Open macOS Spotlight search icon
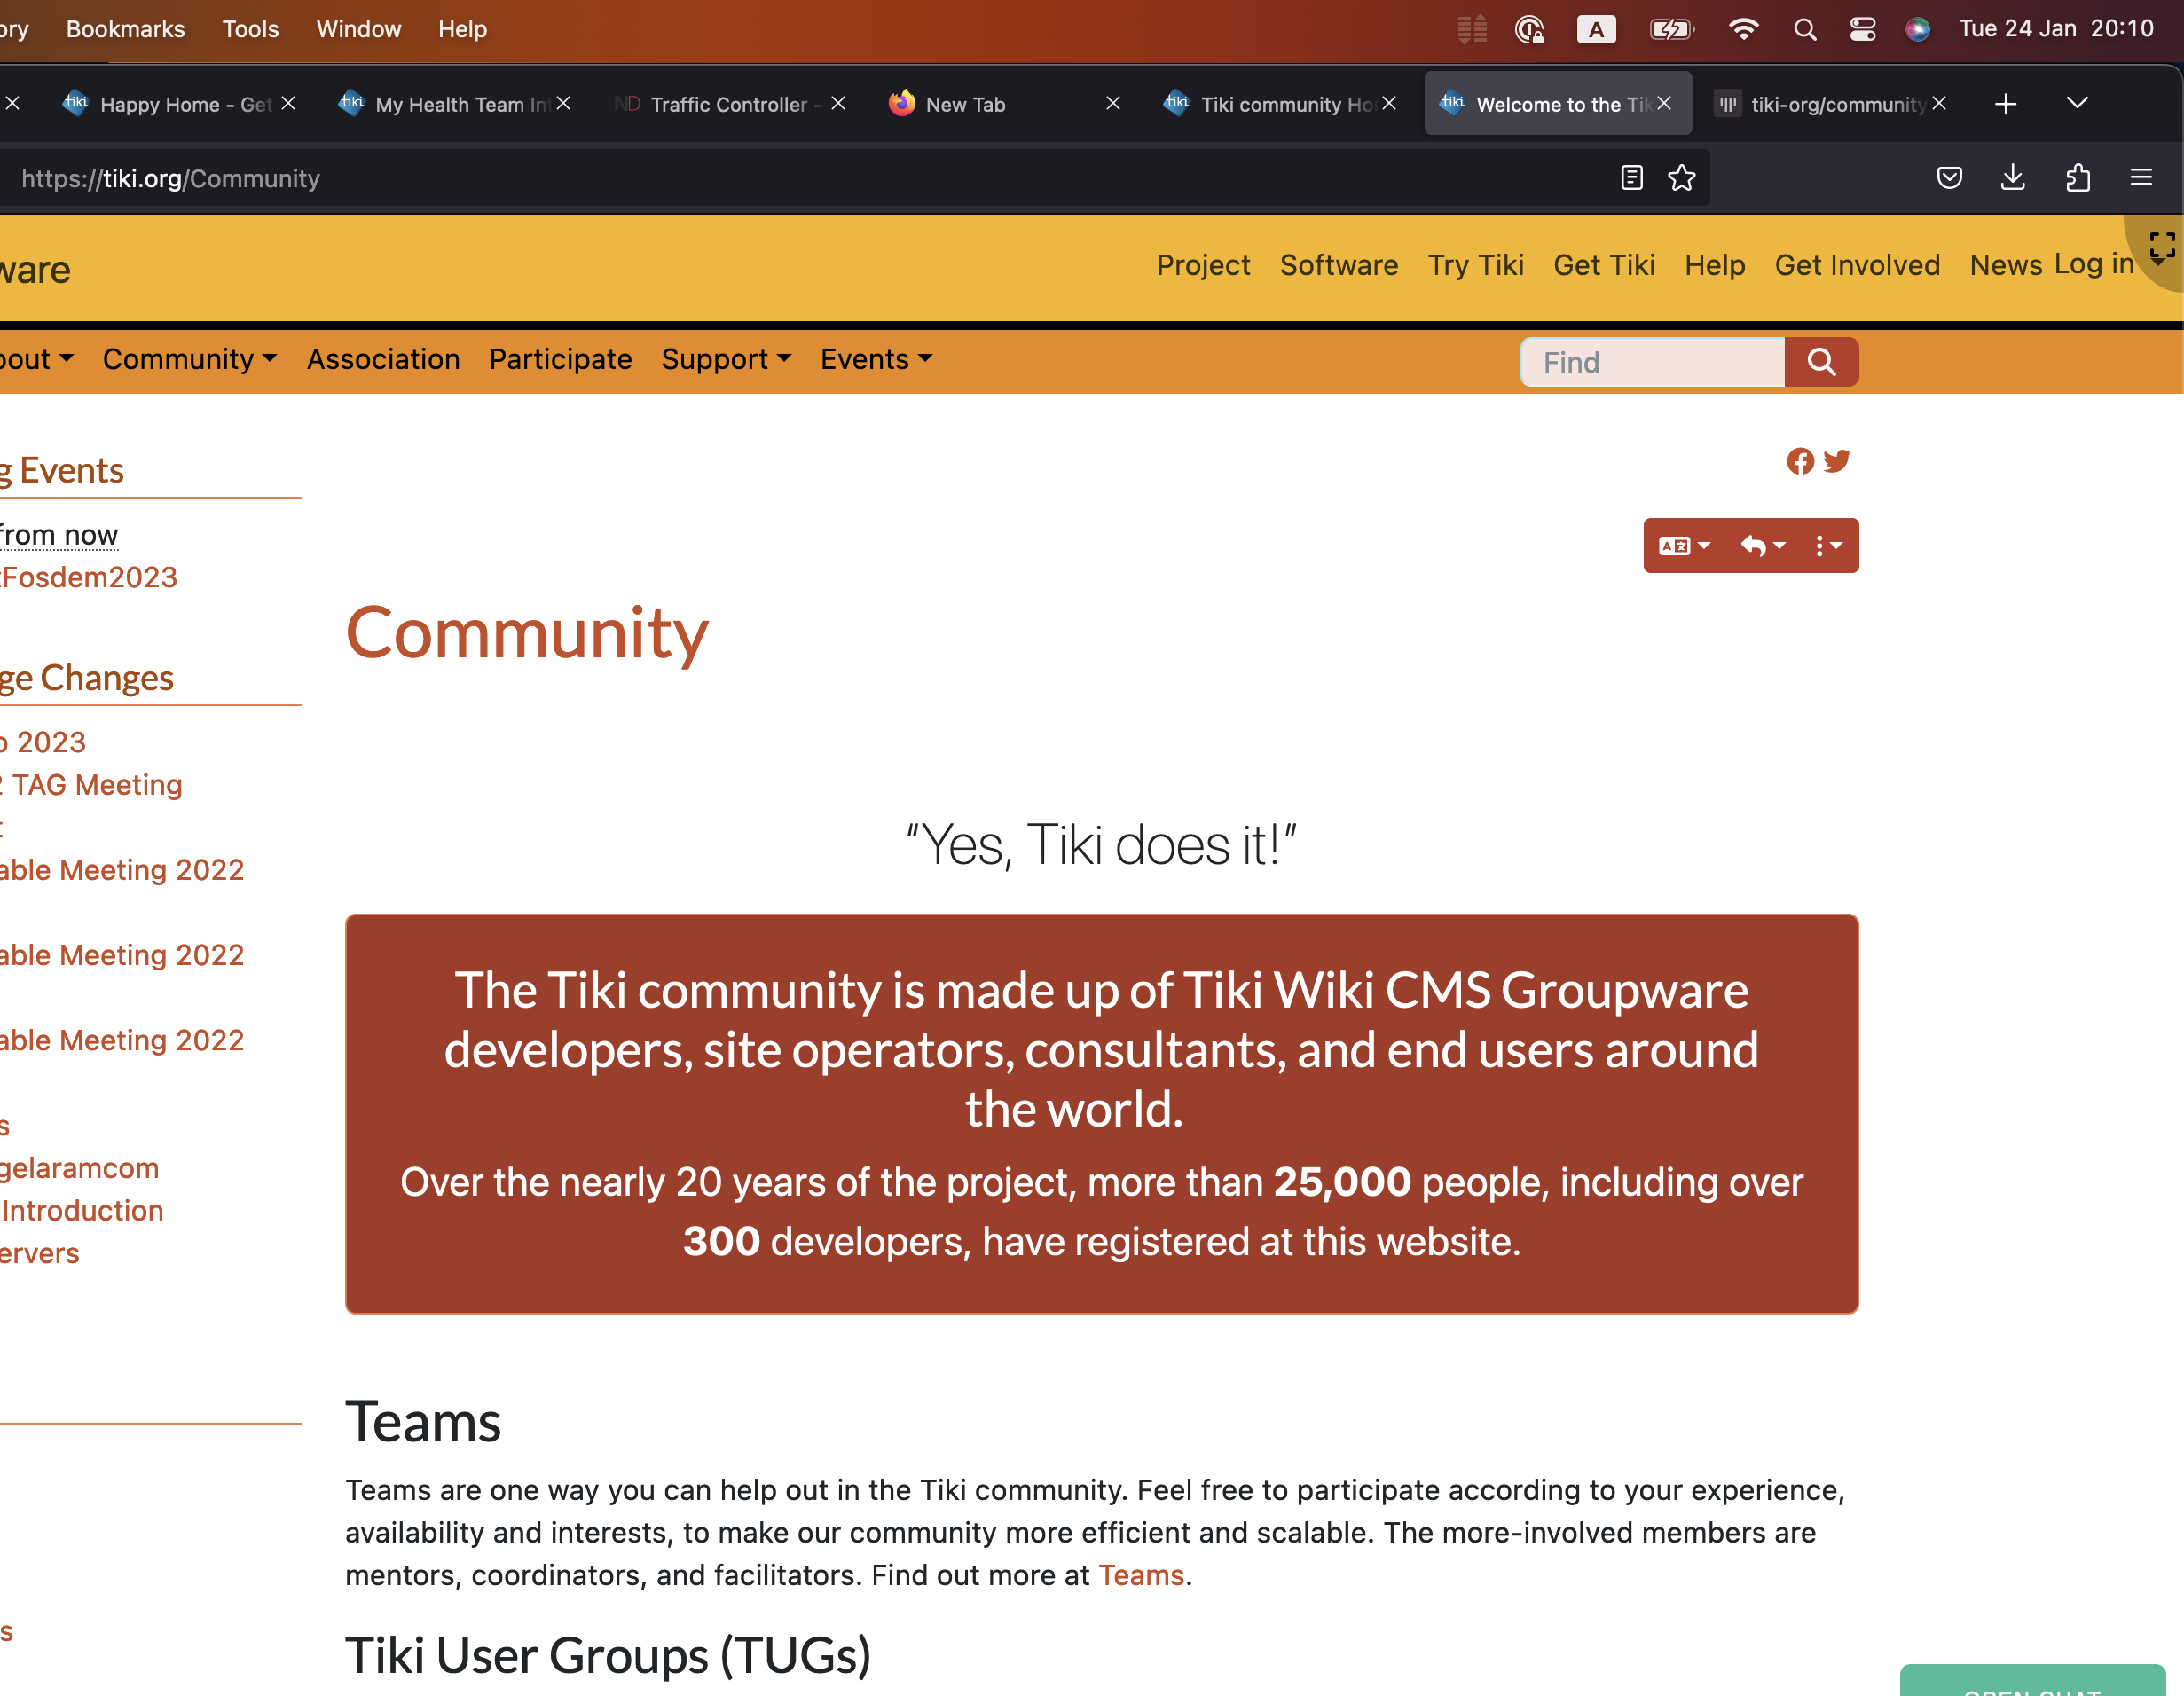Screen dimensions: 2184x1696 1805,30
